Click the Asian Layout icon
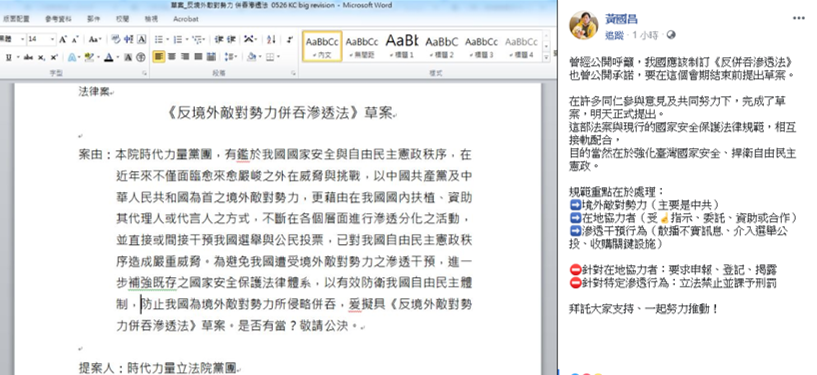Viewport: 817px width, 375px height. coord(250,39)
